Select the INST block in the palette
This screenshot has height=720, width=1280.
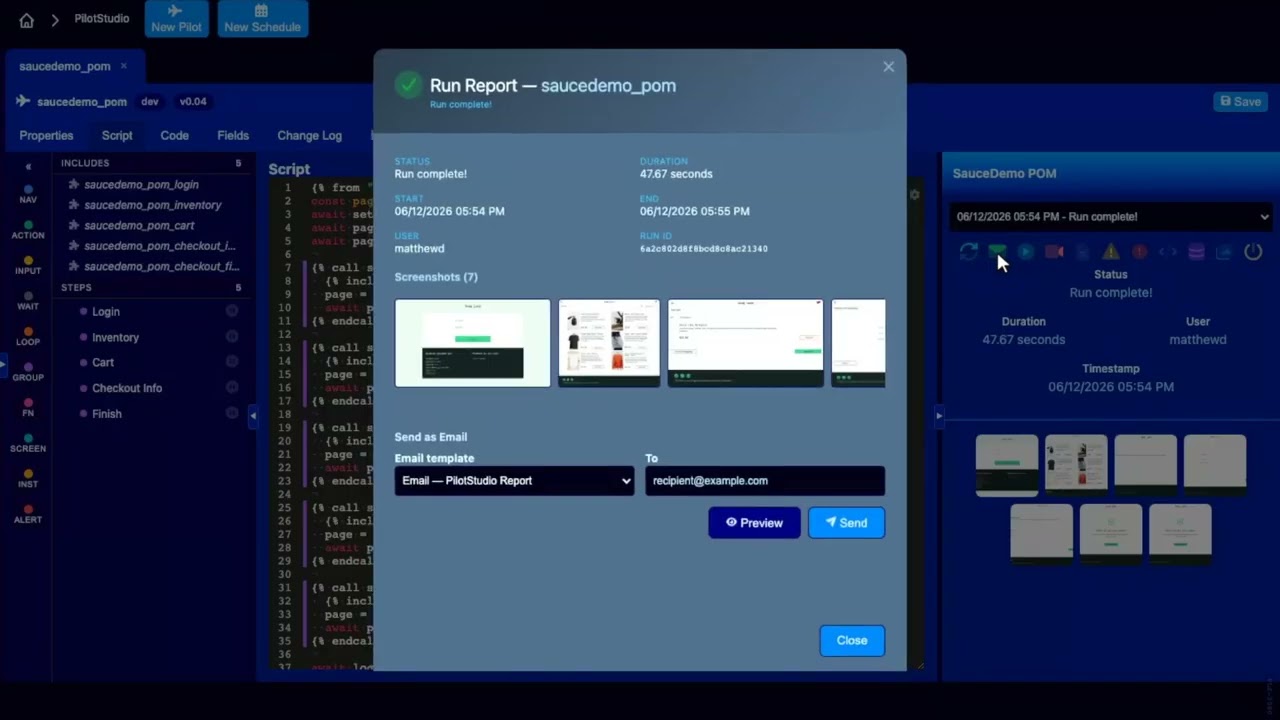[28, 478]
